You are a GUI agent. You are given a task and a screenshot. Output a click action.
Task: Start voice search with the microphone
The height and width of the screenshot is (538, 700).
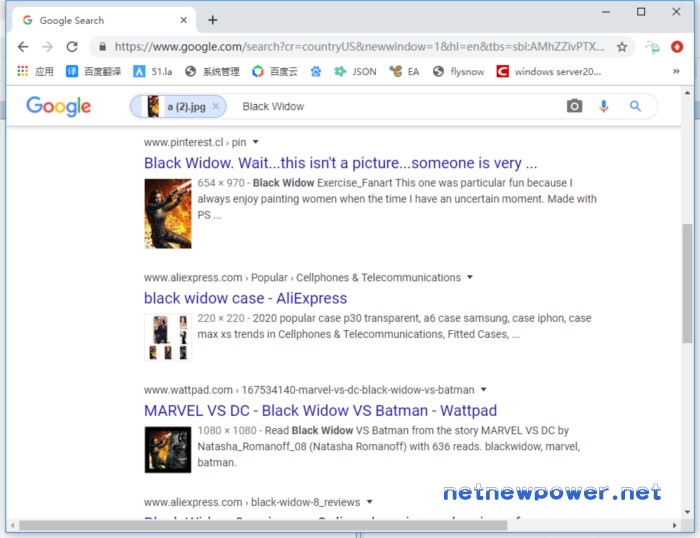[x=604, y=106]
